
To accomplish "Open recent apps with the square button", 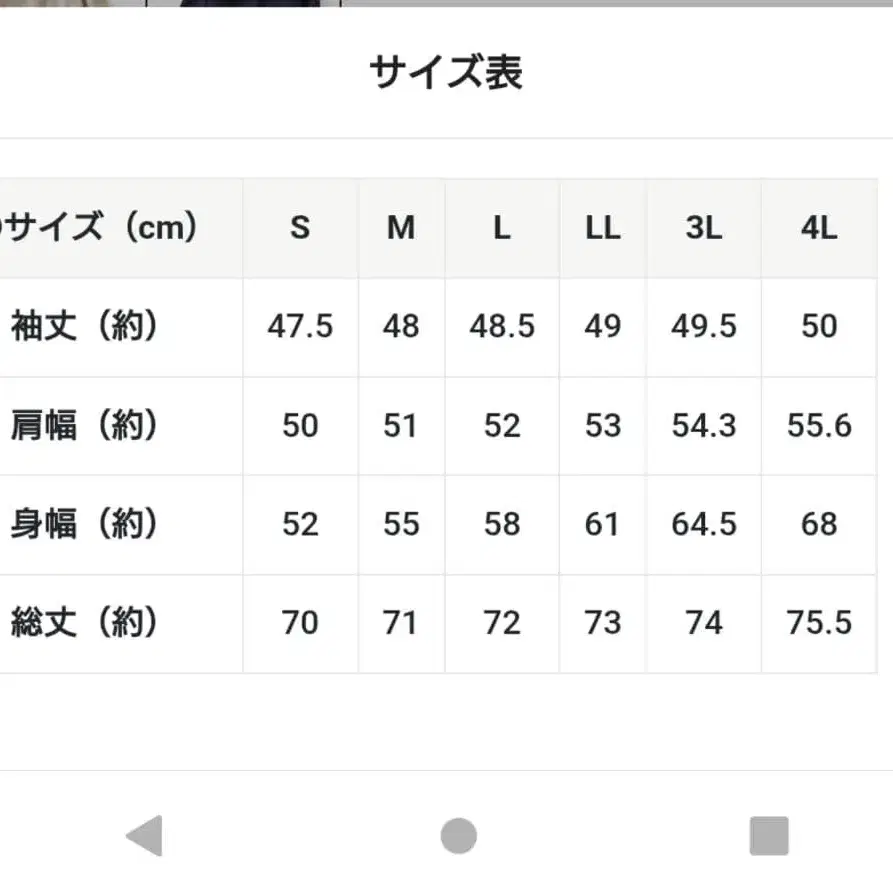I will pos(768,836).
